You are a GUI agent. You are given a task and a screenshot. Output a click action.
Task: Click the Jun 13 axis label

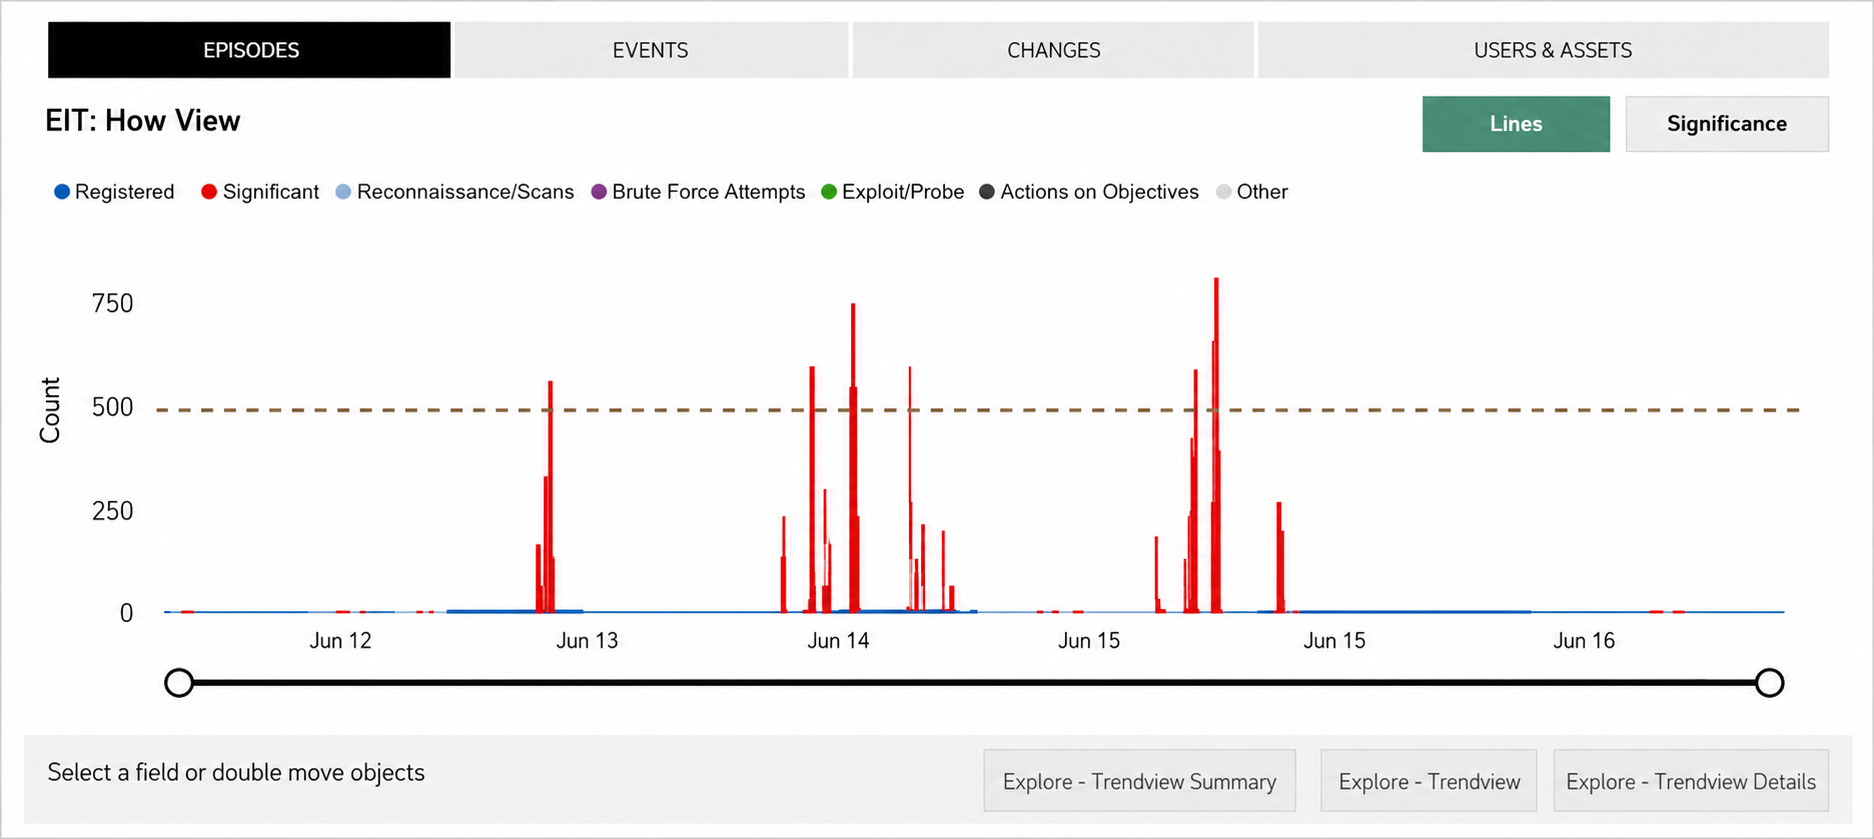pyautogui.click(x=587, y=641)
